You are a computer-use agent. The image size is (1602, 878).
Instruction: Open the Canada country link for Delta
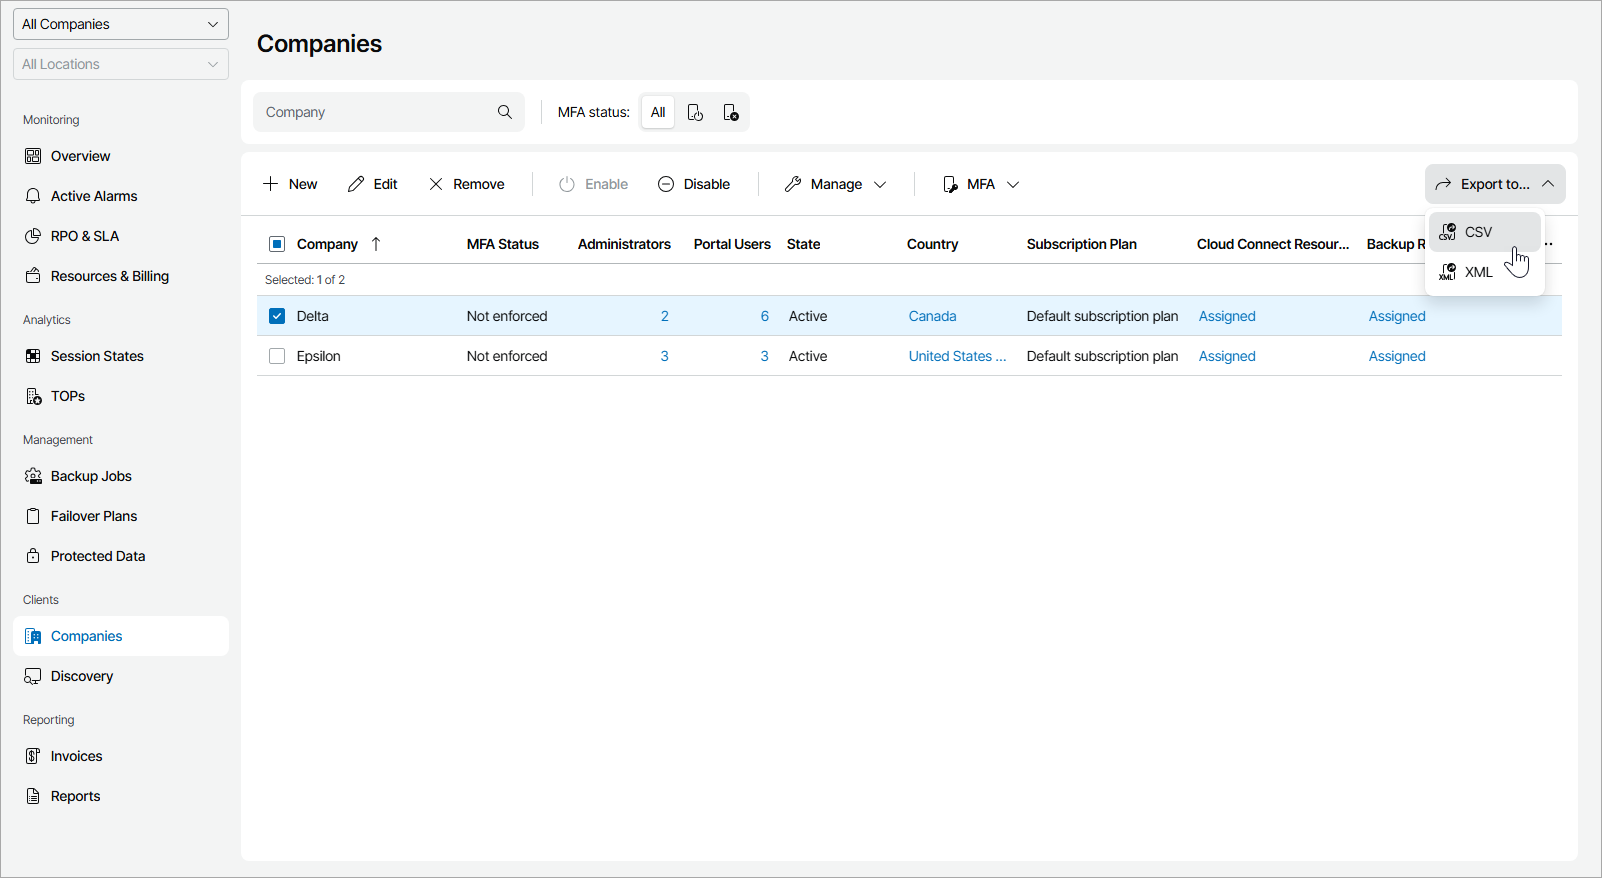point(932,316)
